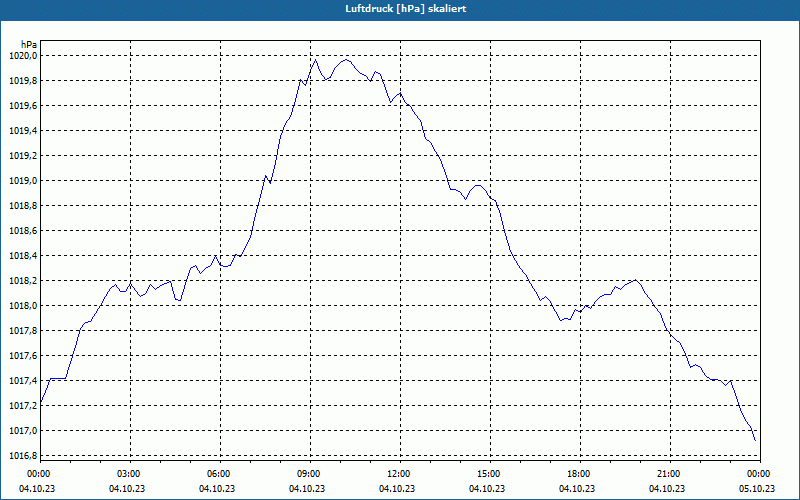Viewport: 800px width, 500px height.
Task: Click the 1018,2 y-axis label
Action: tap(23, 281)
